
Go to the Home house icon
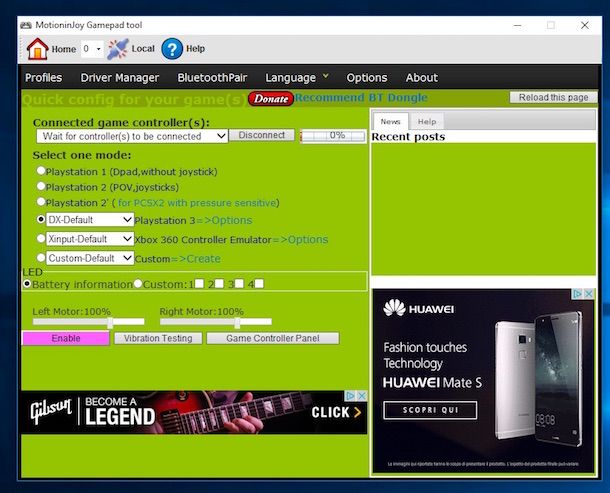click(x=37, y=49)
